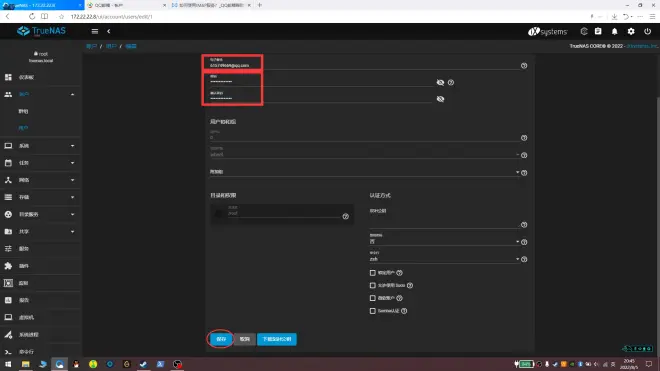Viewport: 660px width, 371px height.
Task: Enable the Samba authentication checkbox
Action: click(373, 311)
